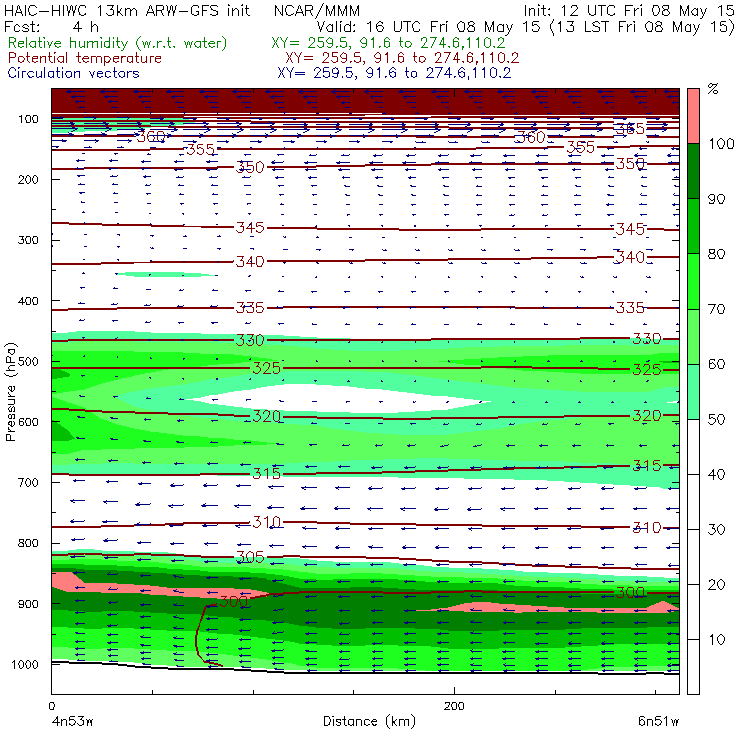Click the '365' potential temperature contour label
Image resolution: width=740 pixels, height=740 pixels.
coord(630,128)
